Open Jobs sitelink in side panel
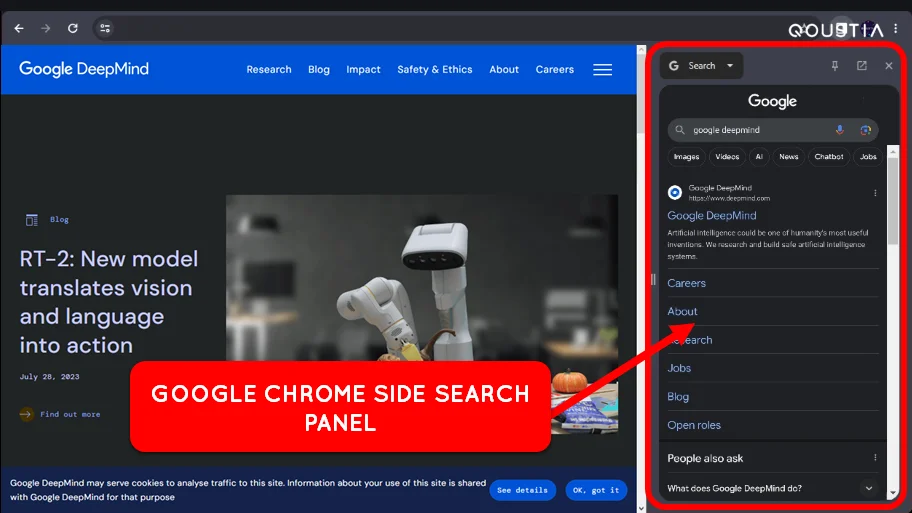 pyautogui.click(x=679, y=368)
